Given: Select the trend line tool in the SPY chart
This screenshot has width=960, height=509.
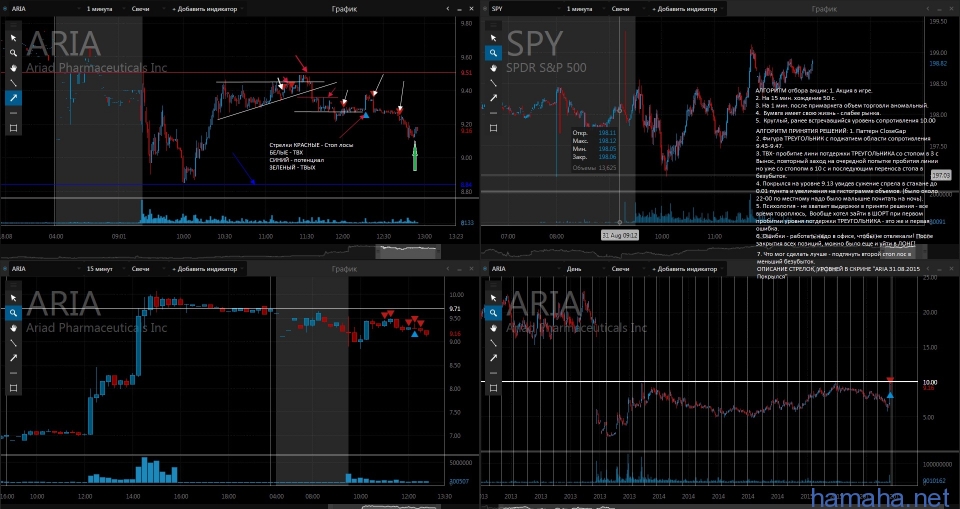Looking at the screenshot, I should tap(493, 83).
